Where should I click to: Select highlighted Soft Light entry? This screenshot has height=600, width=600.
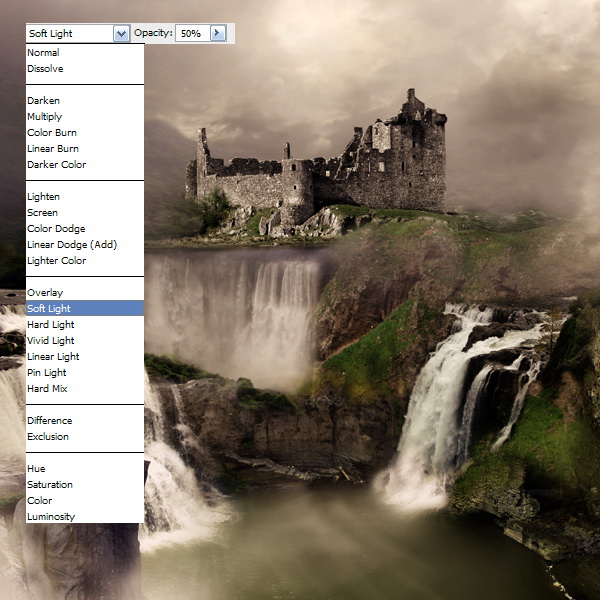pos(49,309)
